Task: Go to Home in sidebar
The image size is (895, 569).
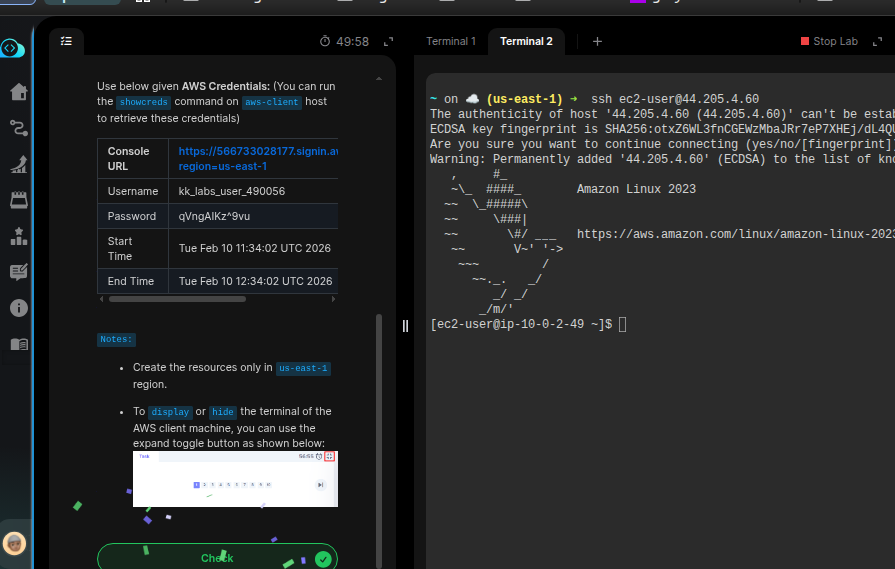Action: (19, 92)
